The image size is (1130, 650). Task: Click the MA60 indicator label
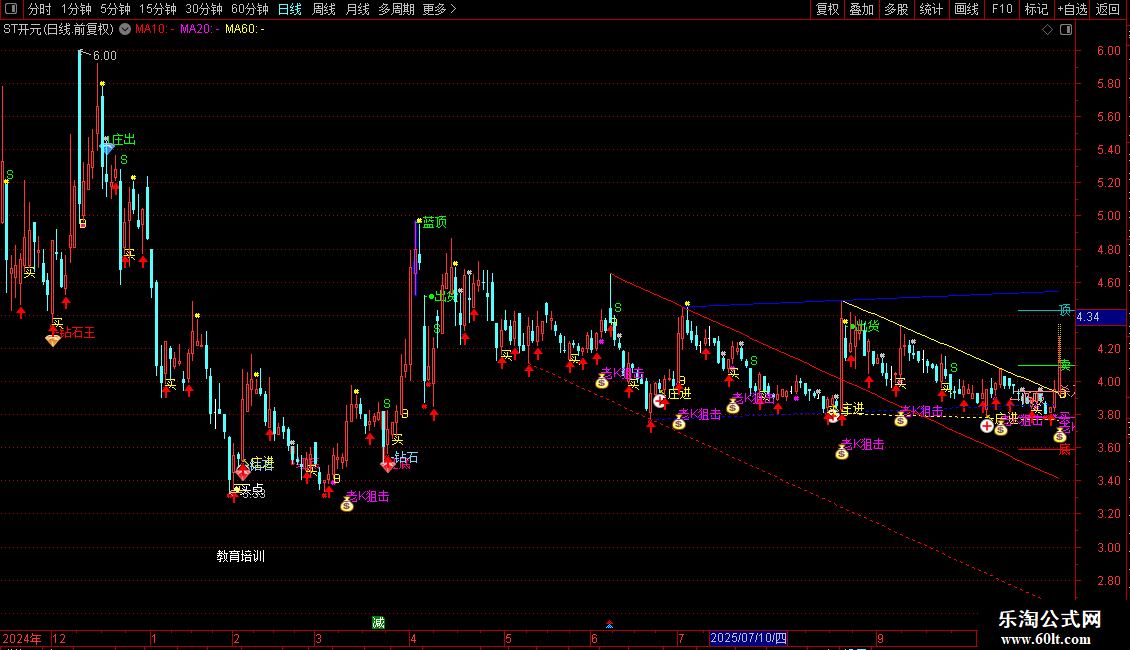[x=245, y=30]
